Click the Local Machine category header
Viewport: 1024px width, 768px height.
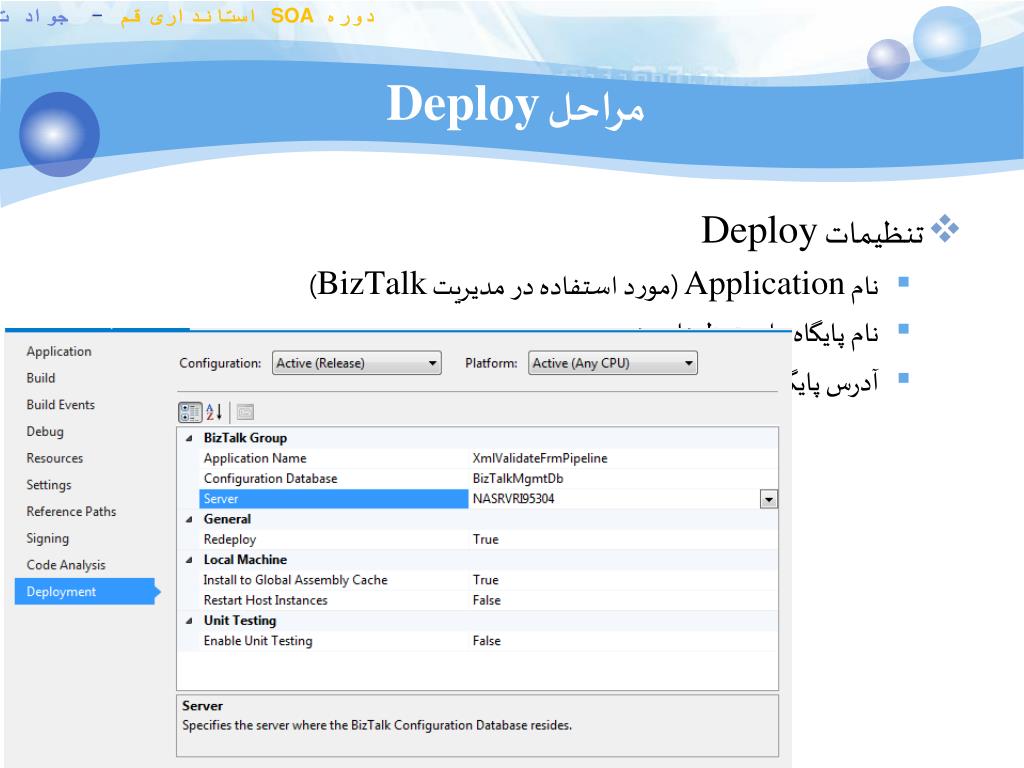pyautogui.click(x=245, y=560)
